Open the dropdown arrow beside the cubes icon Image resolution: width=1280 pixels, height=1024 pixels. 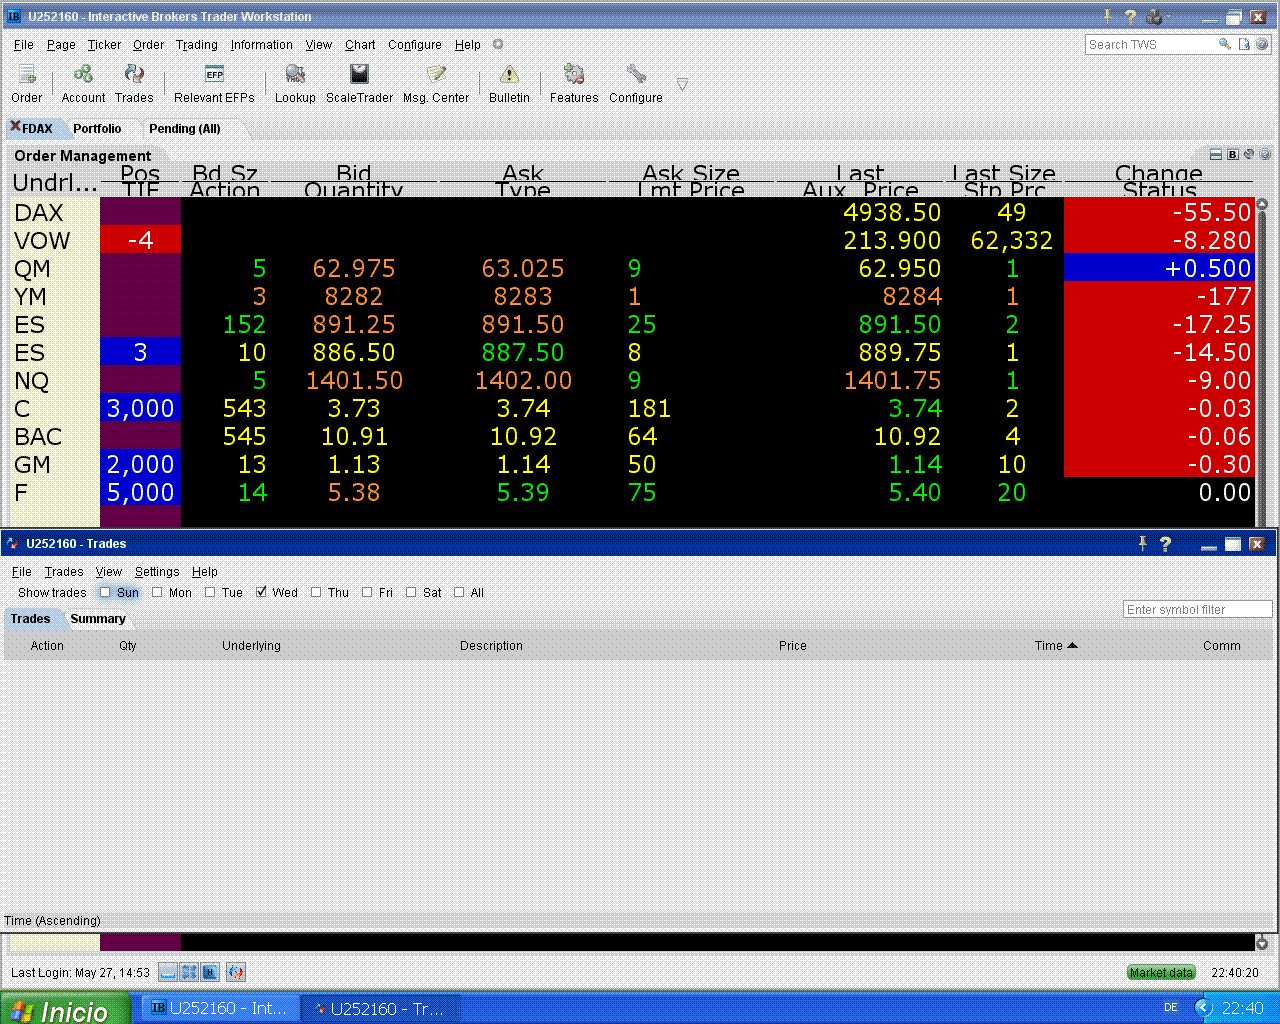[1168, 16]
